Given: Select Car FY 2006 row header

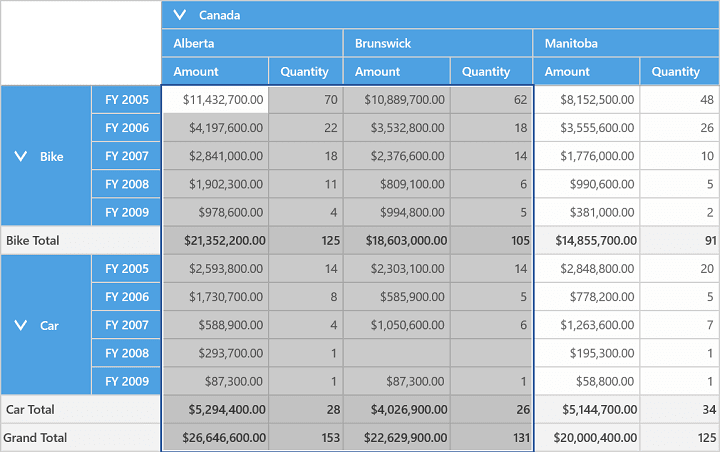Looking at the screenshot, I should click(126, 297).
